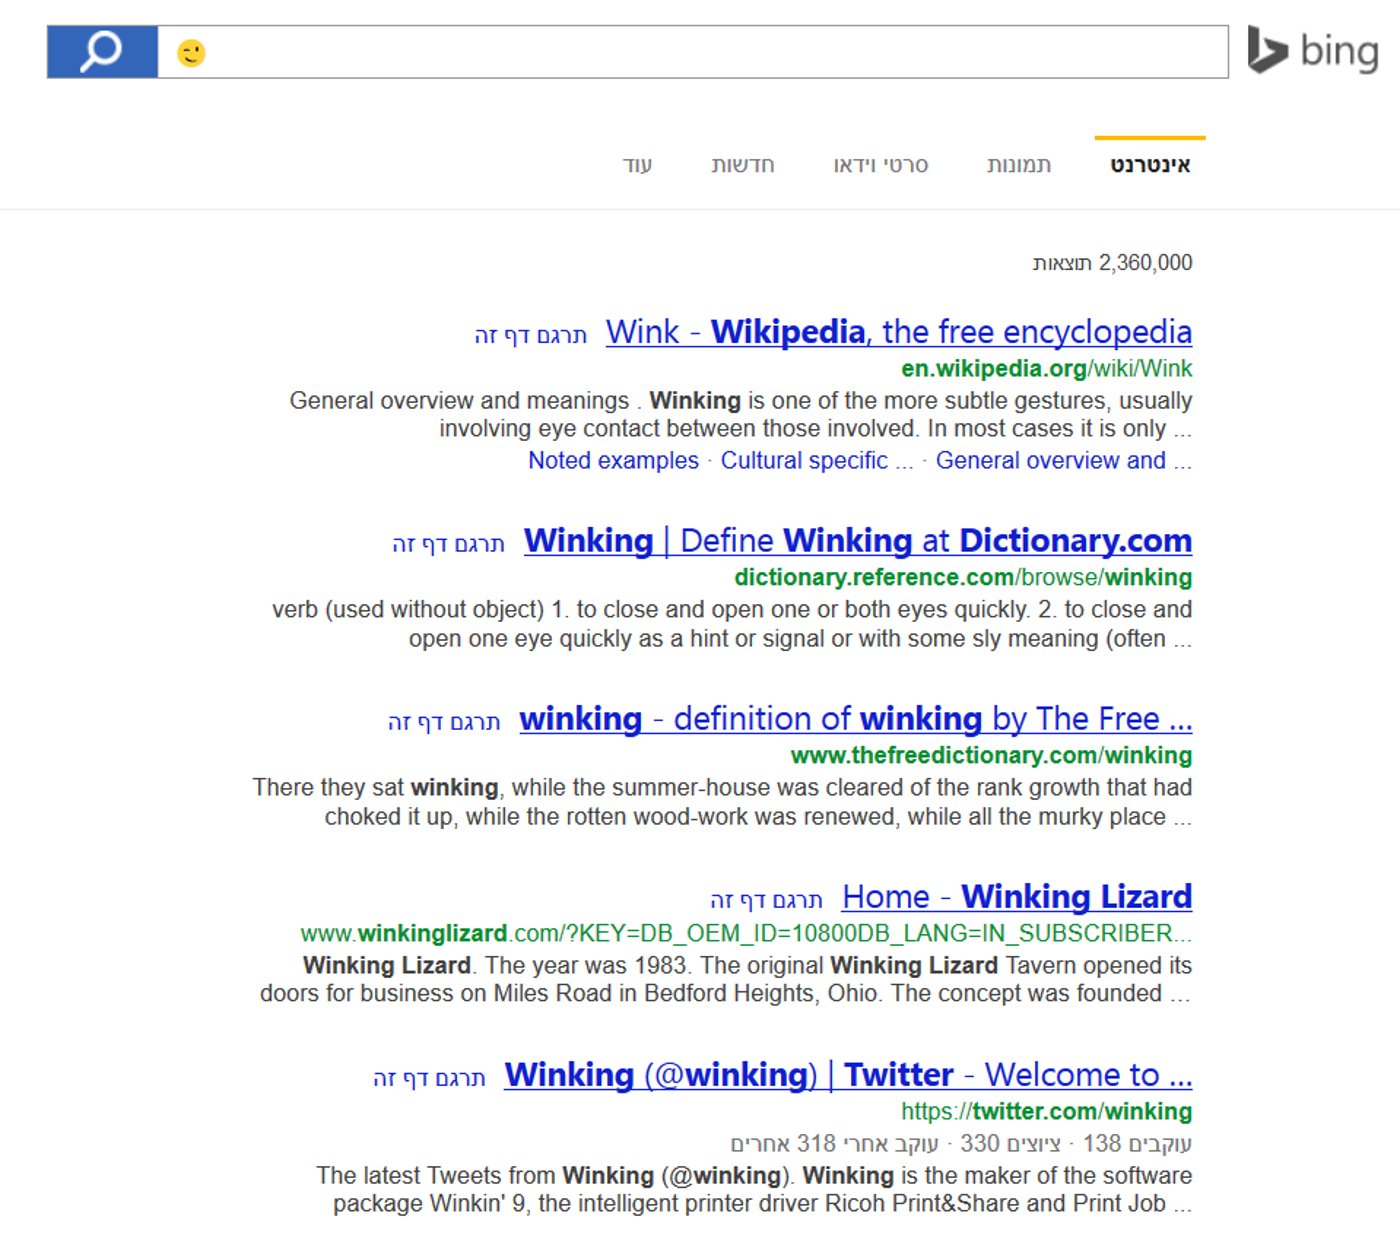Translate the Wikipedia result page
The width and height of the screenshot is (1400, 1245).
pyautogui.click(x=531, y=335)
